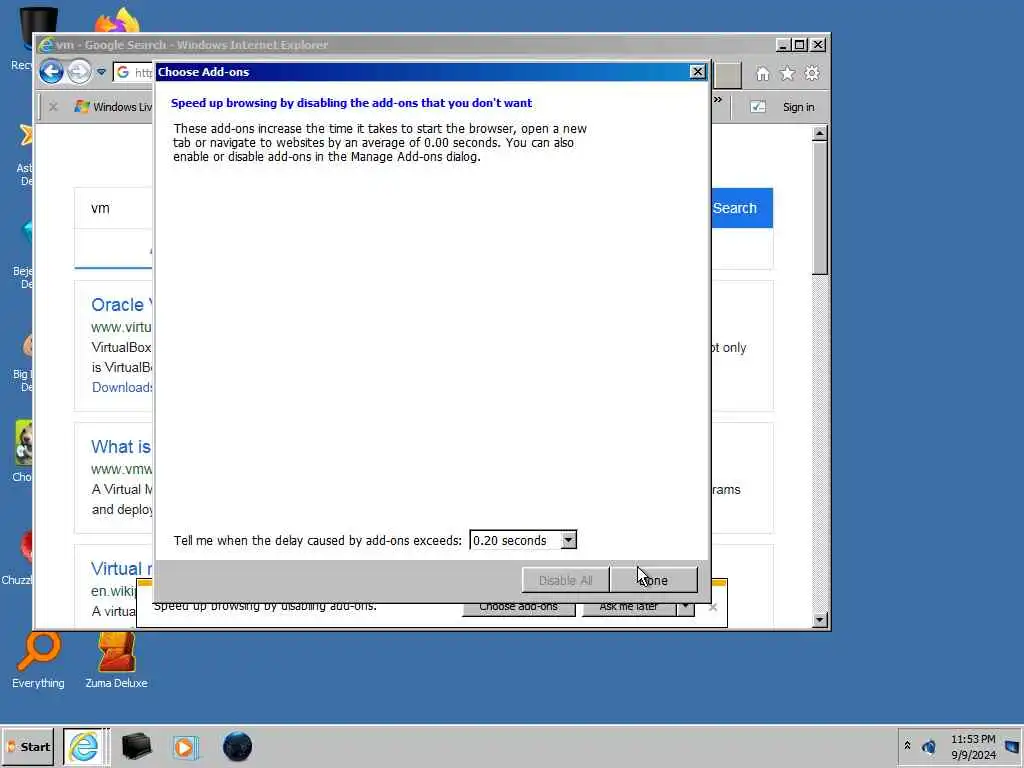Click the IE scrollbar up arrow
Screen dimensions: 1024x768
[x=820, y=133]
